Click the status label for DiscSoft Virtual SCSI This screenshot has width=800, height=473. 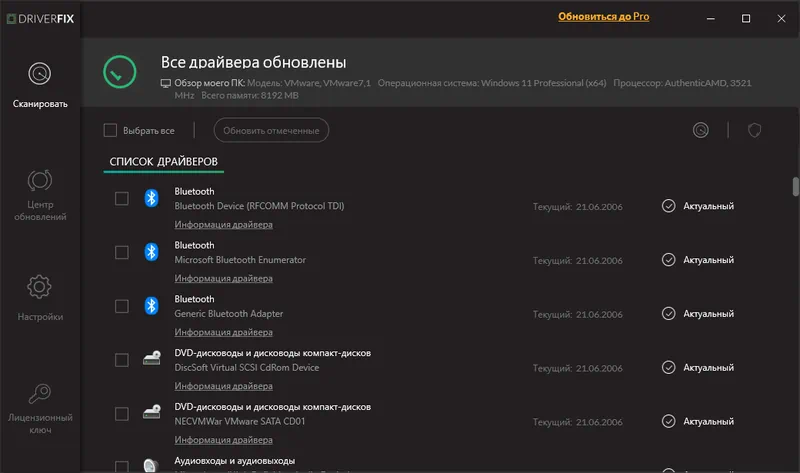pos(709,367)
